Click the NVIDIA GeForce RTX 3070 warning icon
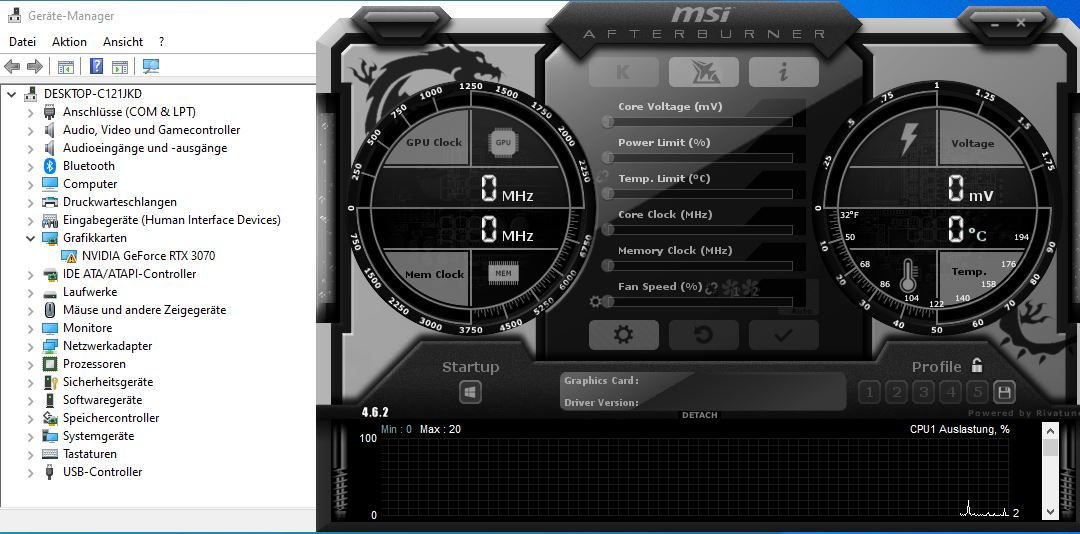The image size is (1080, 534). click(69, 256)
